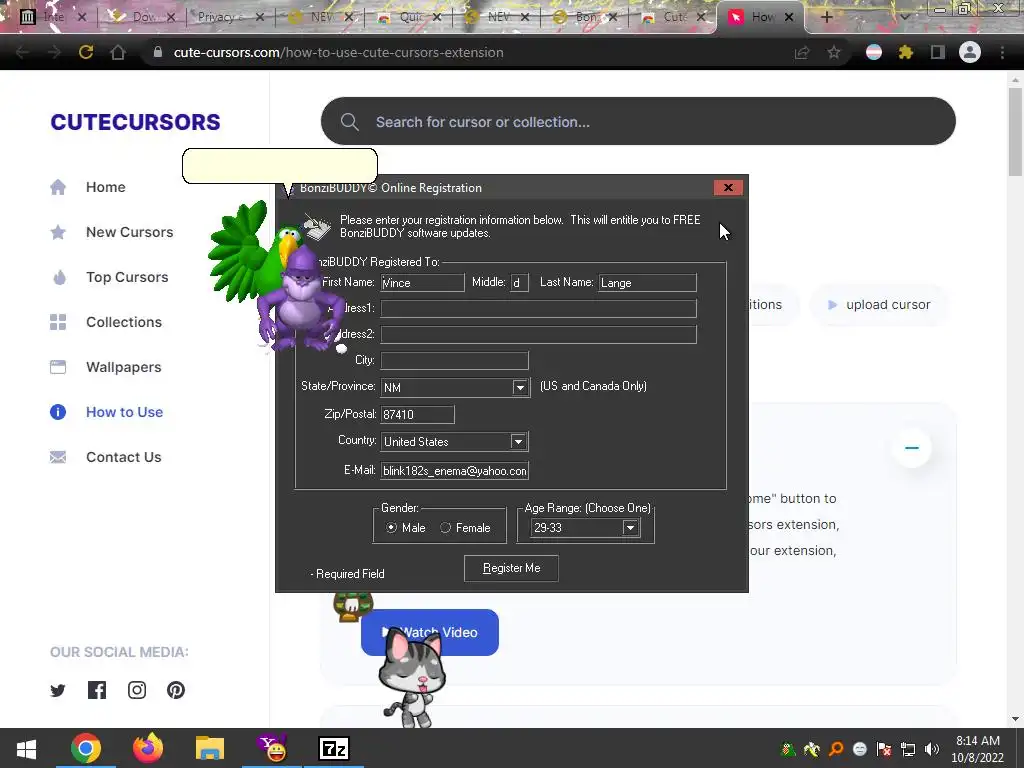
Task: Expand the Country dropdown
Action: (518, 441)
